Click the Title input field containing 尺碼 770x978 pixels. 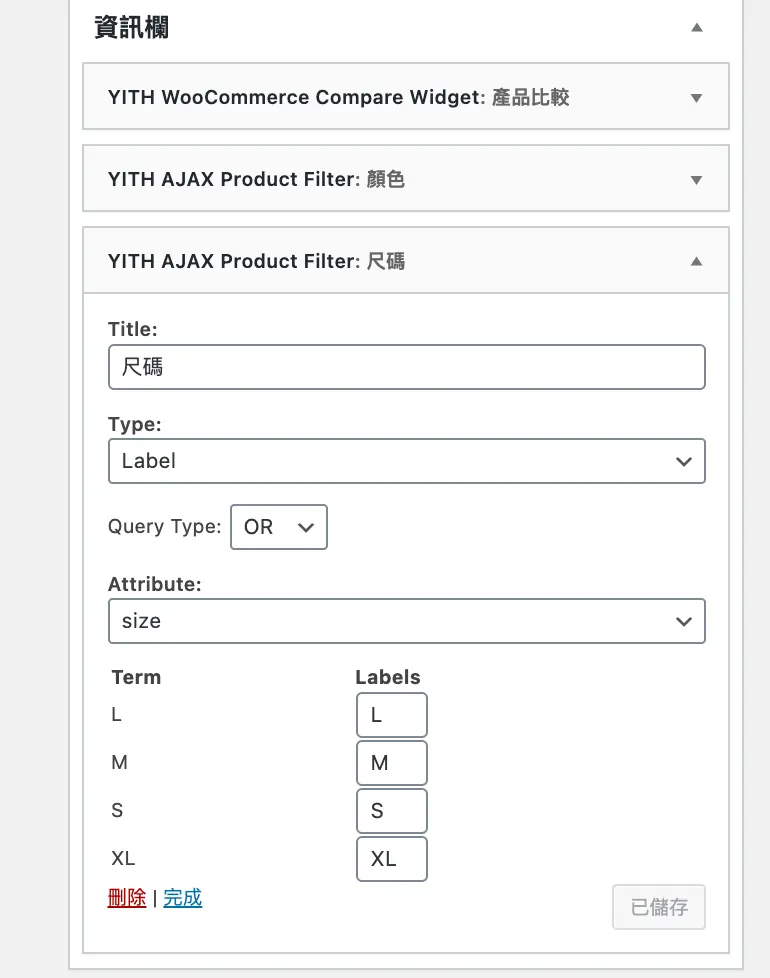(407, 367)
